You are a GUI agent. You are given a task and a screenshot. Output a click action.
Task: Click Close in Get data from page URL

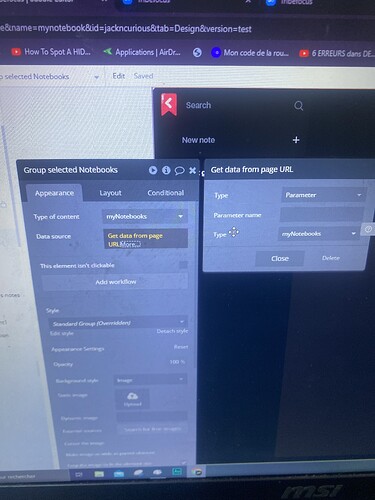pyautogui.click(x=280, y=259)
